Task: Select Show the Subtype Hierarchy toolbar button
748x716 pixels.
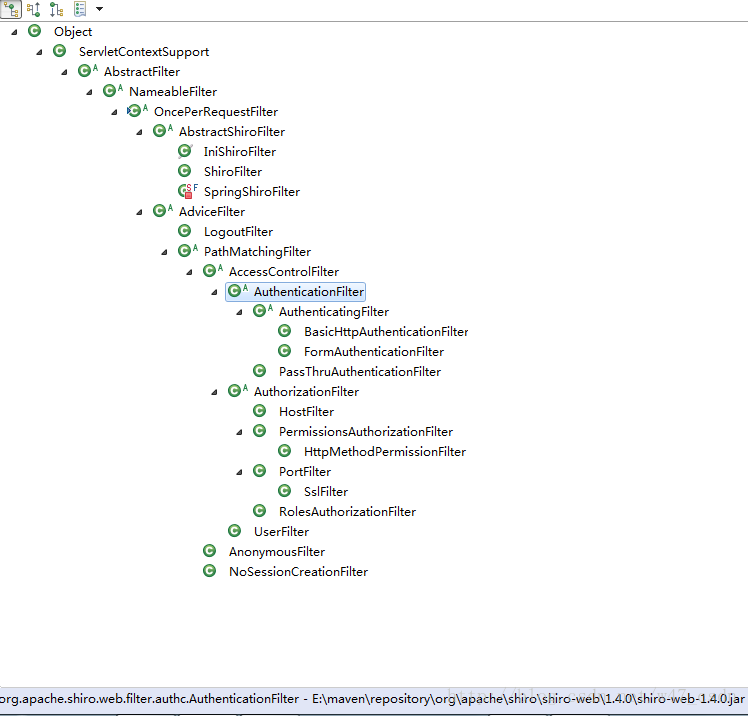Action: [56, 9]
